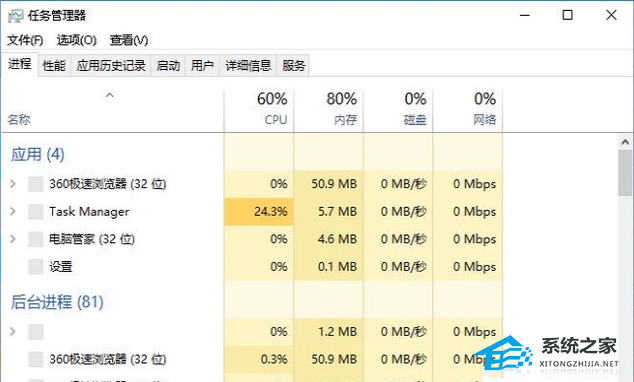Click the background 360极速浏览器 process icon
The height and width of the screenshot is (382, 634).
click(x=36, y=359)
